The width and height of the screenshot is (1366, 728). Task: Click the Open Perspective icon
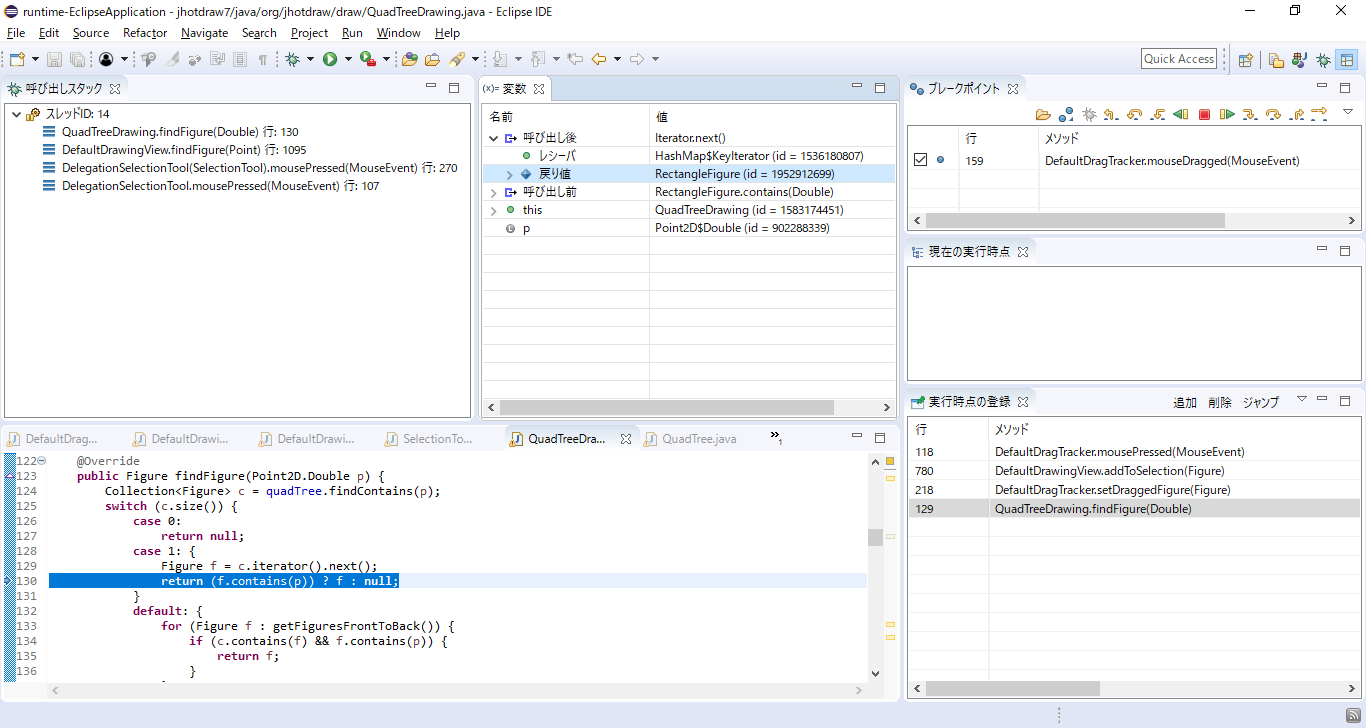point(1246,59)
